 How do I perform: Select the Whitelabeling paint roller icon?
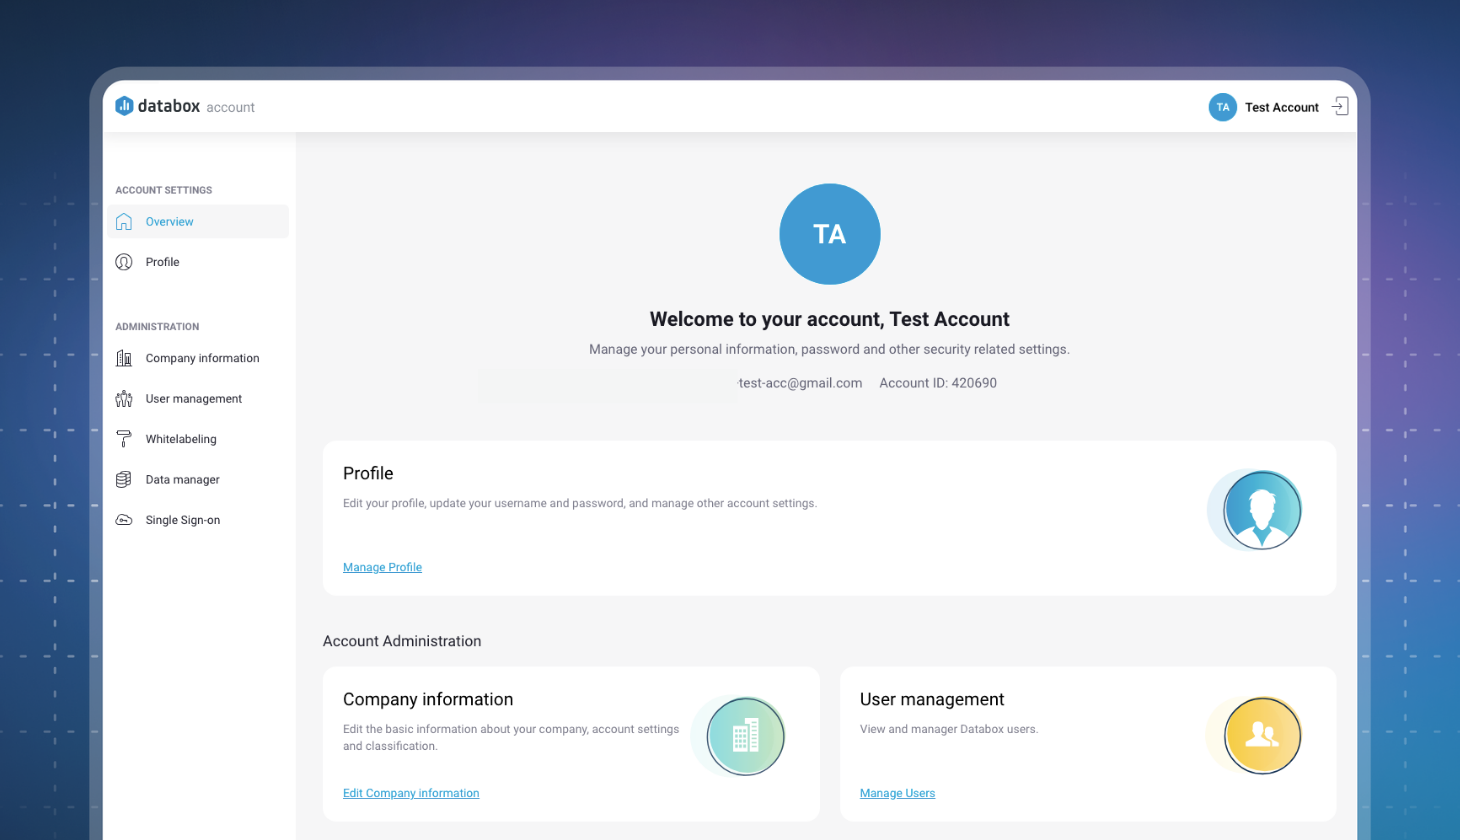(124, 439)
